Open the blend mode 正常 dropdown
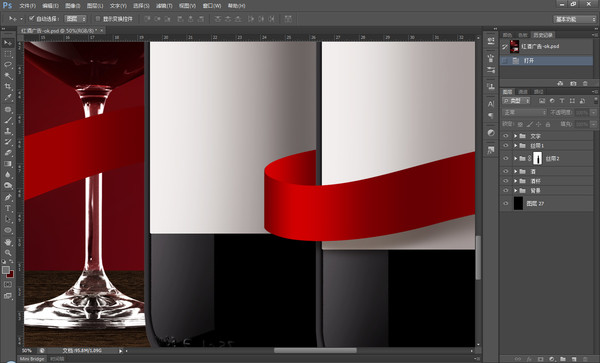The image size is (600, 363). pyautogui.click(x=524, y=112)
